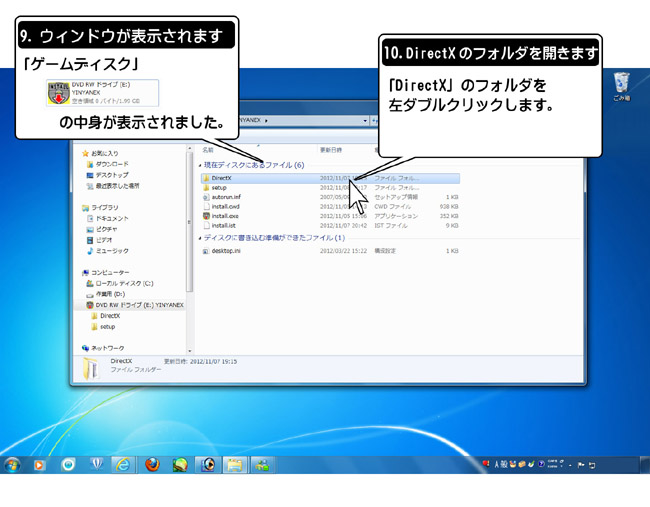Launch the orange media player taskbar icon
The image size is (650, 507).
tap(39, 465)
